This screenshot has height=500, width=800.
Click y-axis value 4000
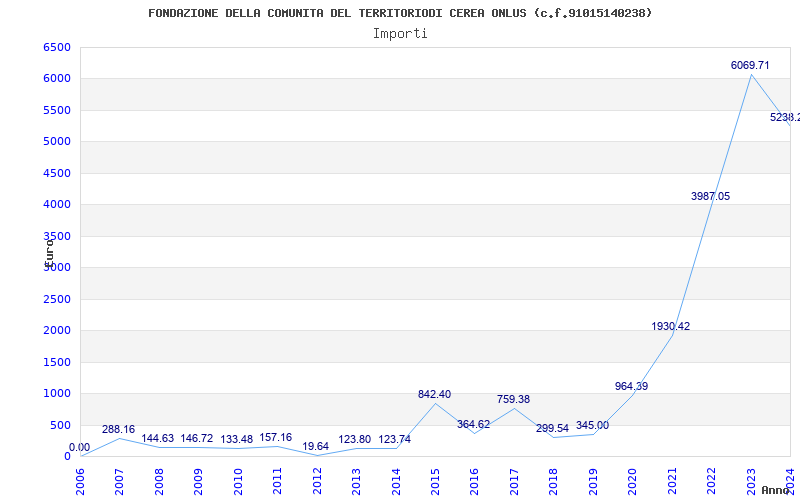pyautogui.click(x=57, y=205)
